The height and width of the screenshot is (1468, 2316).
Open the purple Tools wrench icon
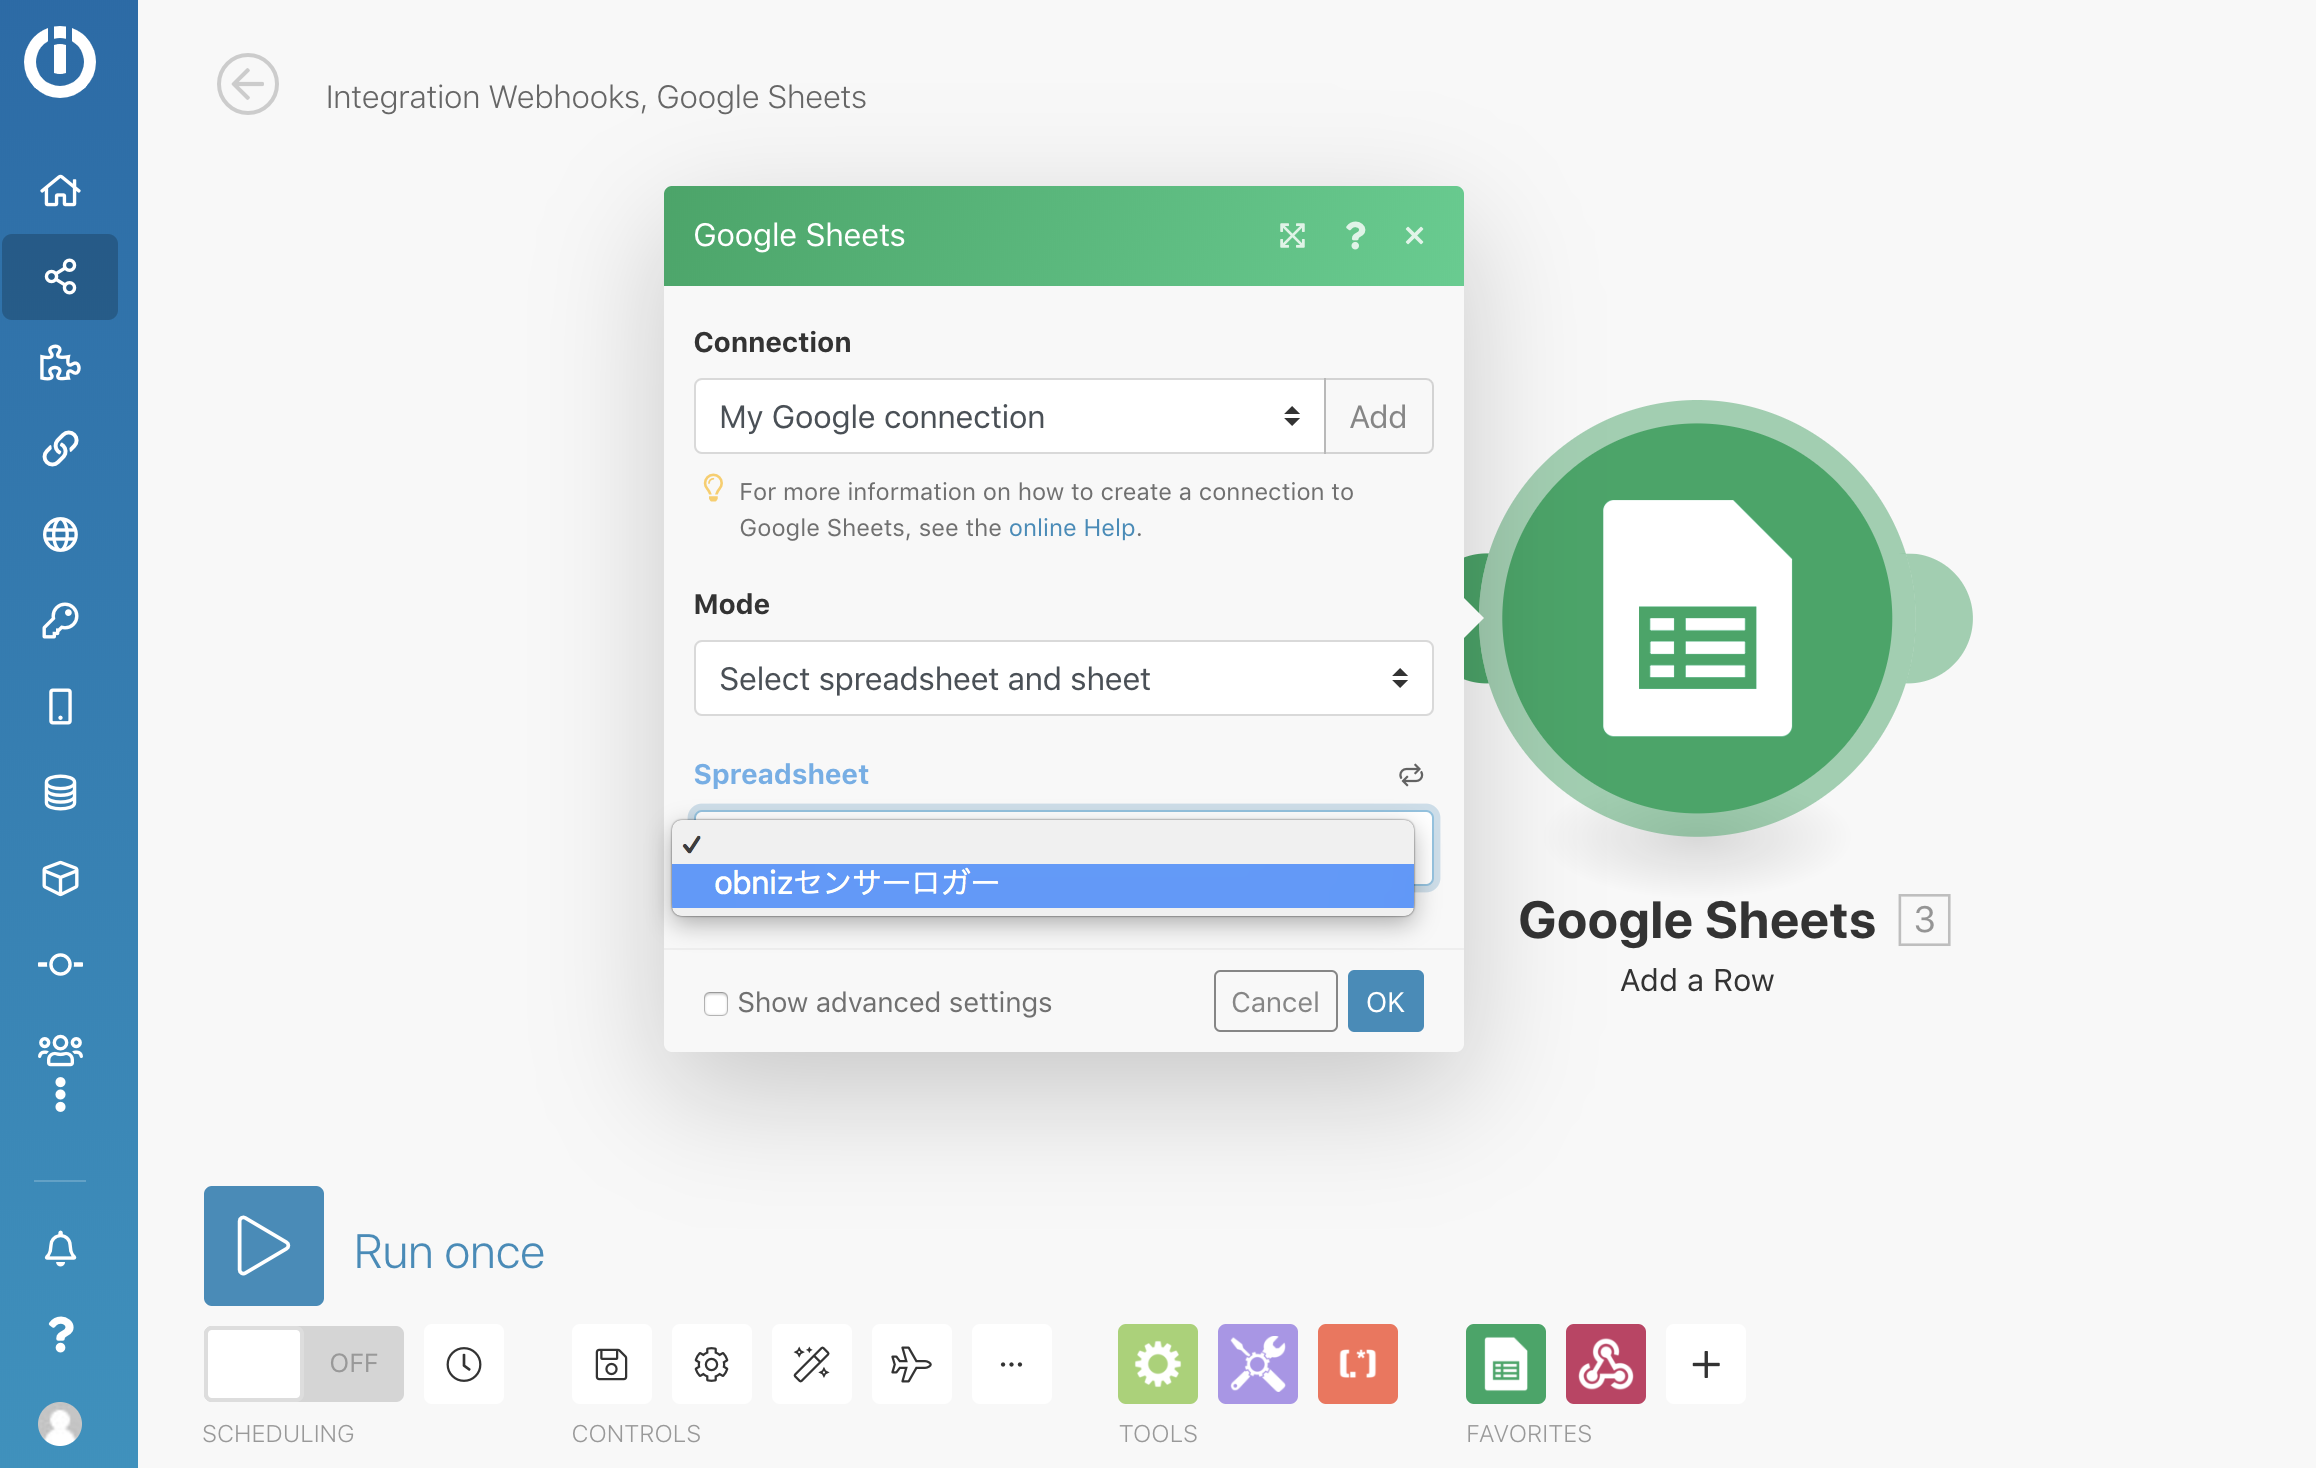[x=1258, y=1364]
